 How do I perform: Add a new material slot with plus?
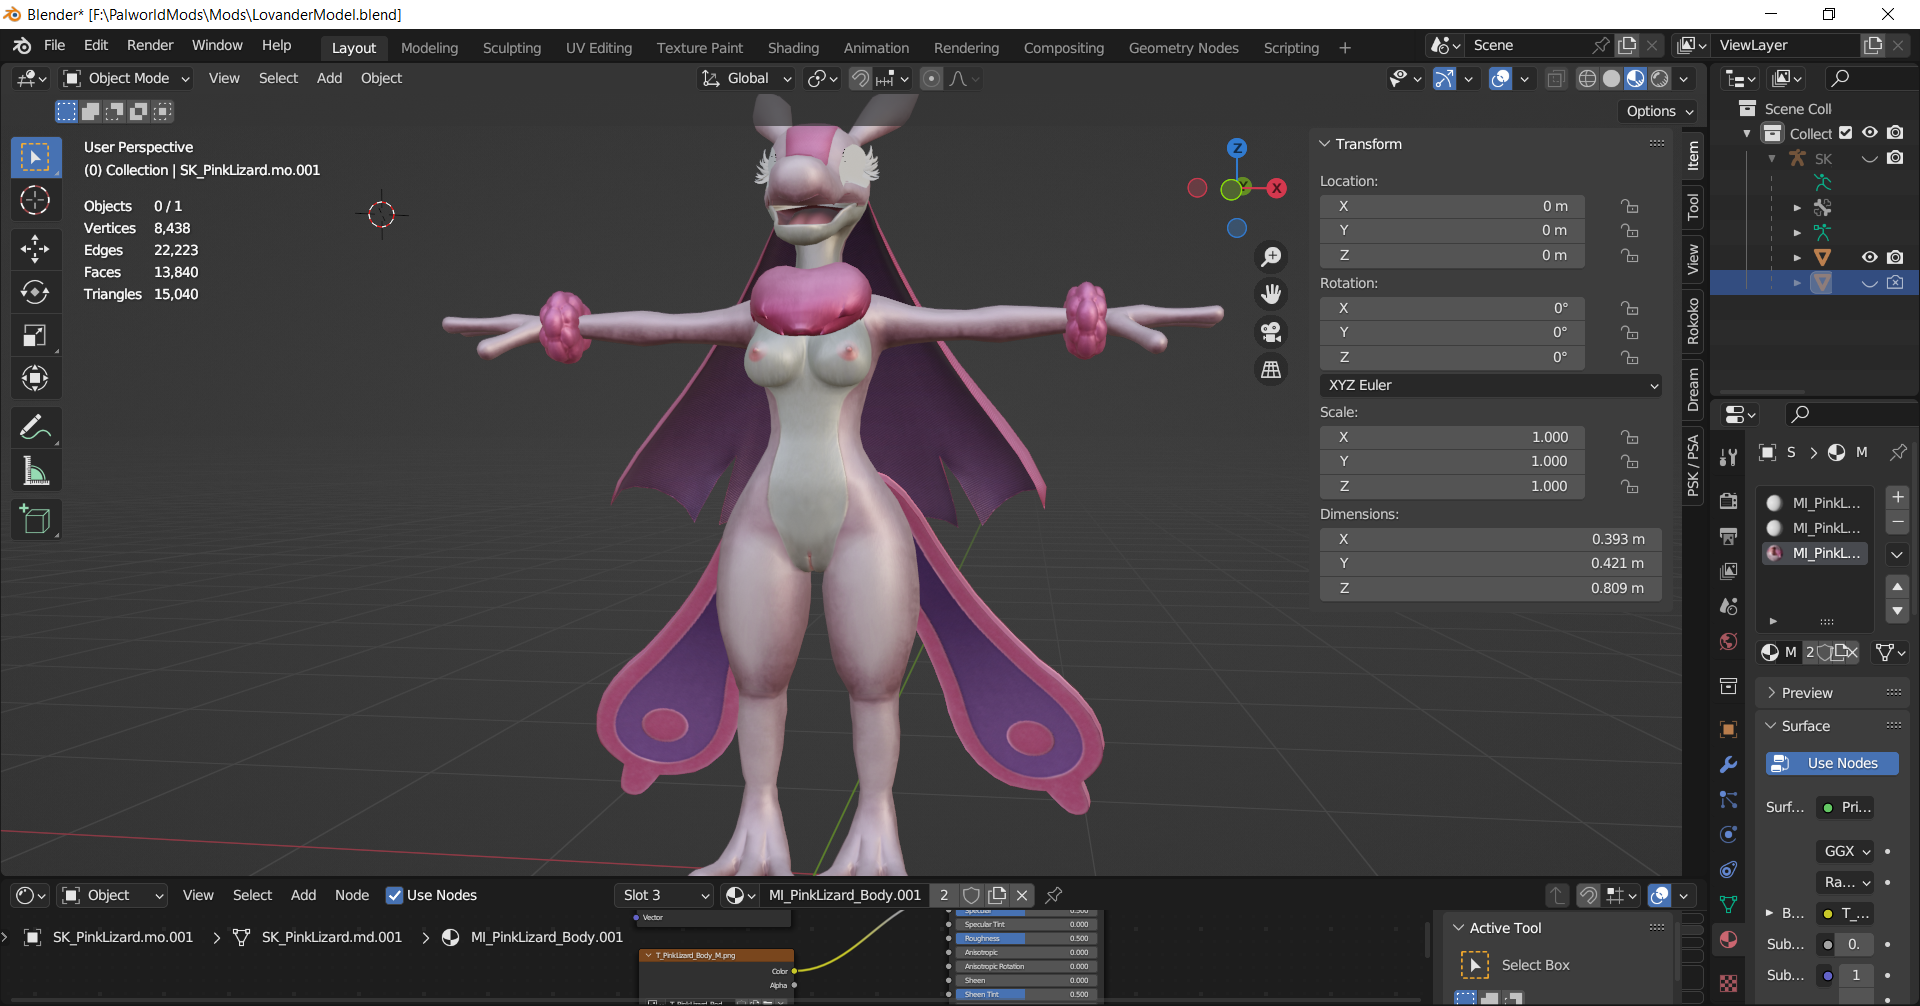[x=1897, y=497]
